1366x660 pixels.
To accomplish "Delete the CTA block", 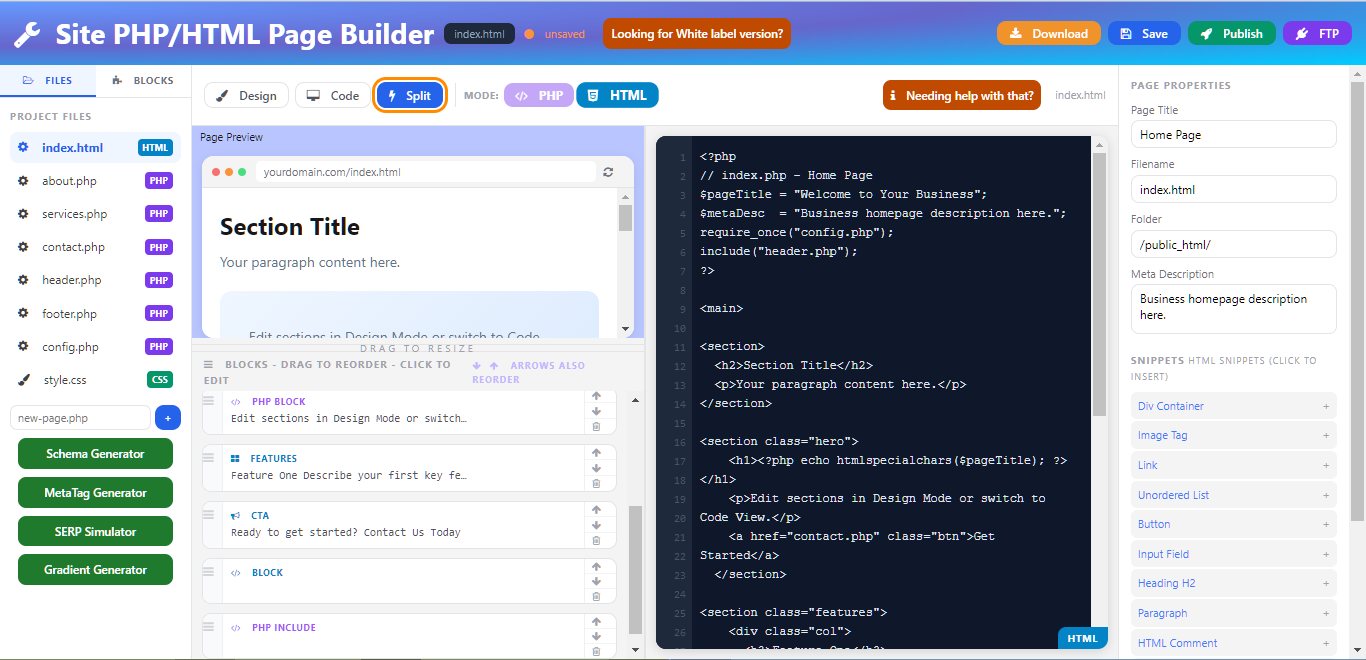I will click(x=596, y=540).
